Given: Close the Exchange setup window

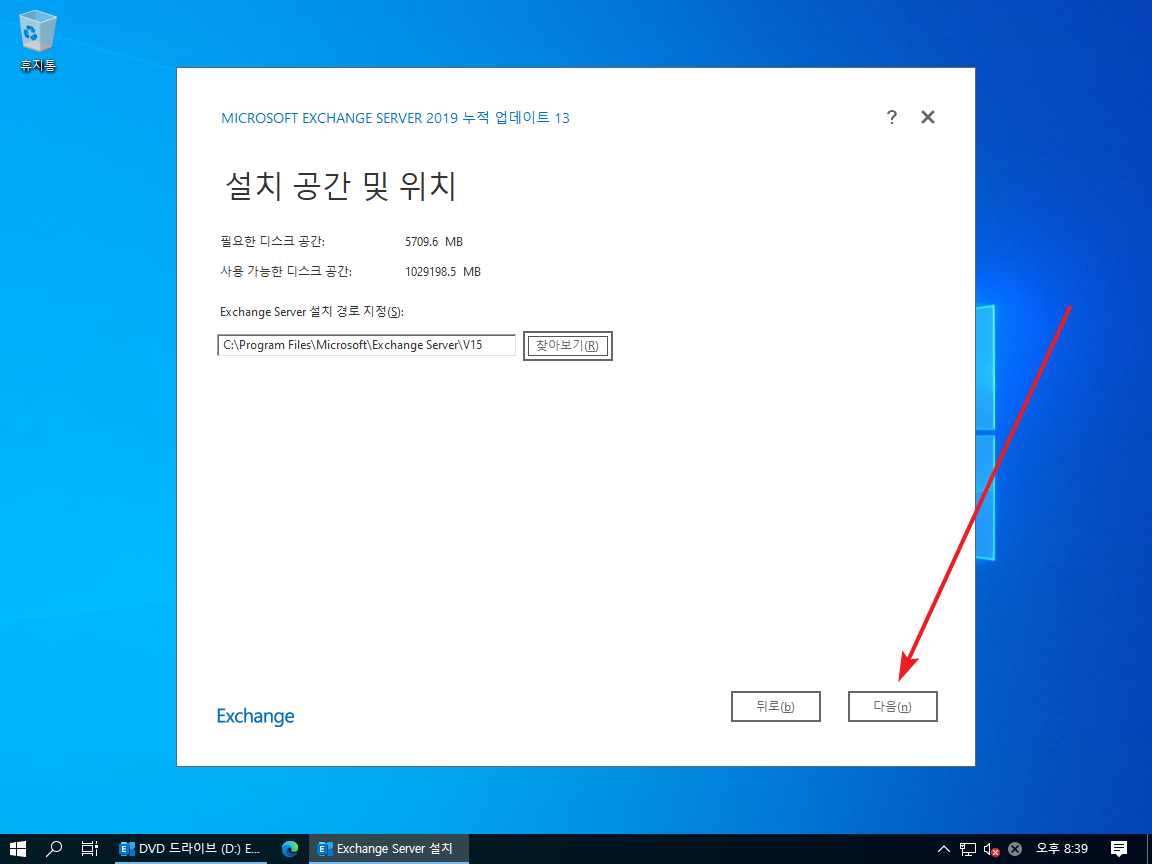Looking at the screenshot, I should 928,118.
